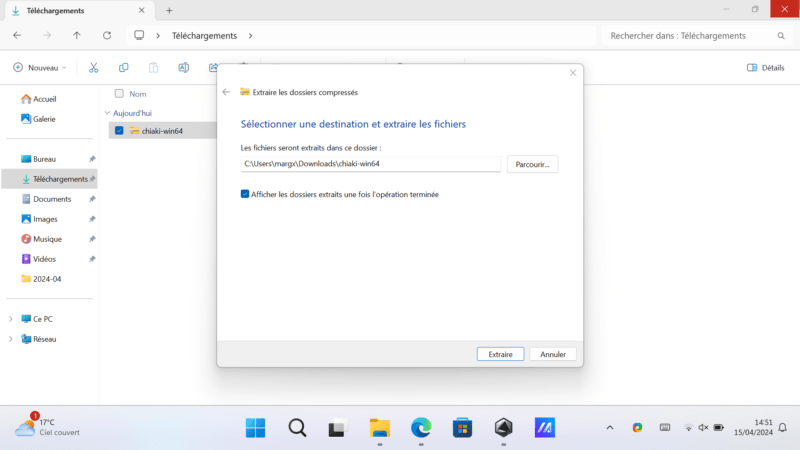The height and width of the screenshot is (450, 800).
Task: Open a new tab with plus button
Action: tap(169, 10)
